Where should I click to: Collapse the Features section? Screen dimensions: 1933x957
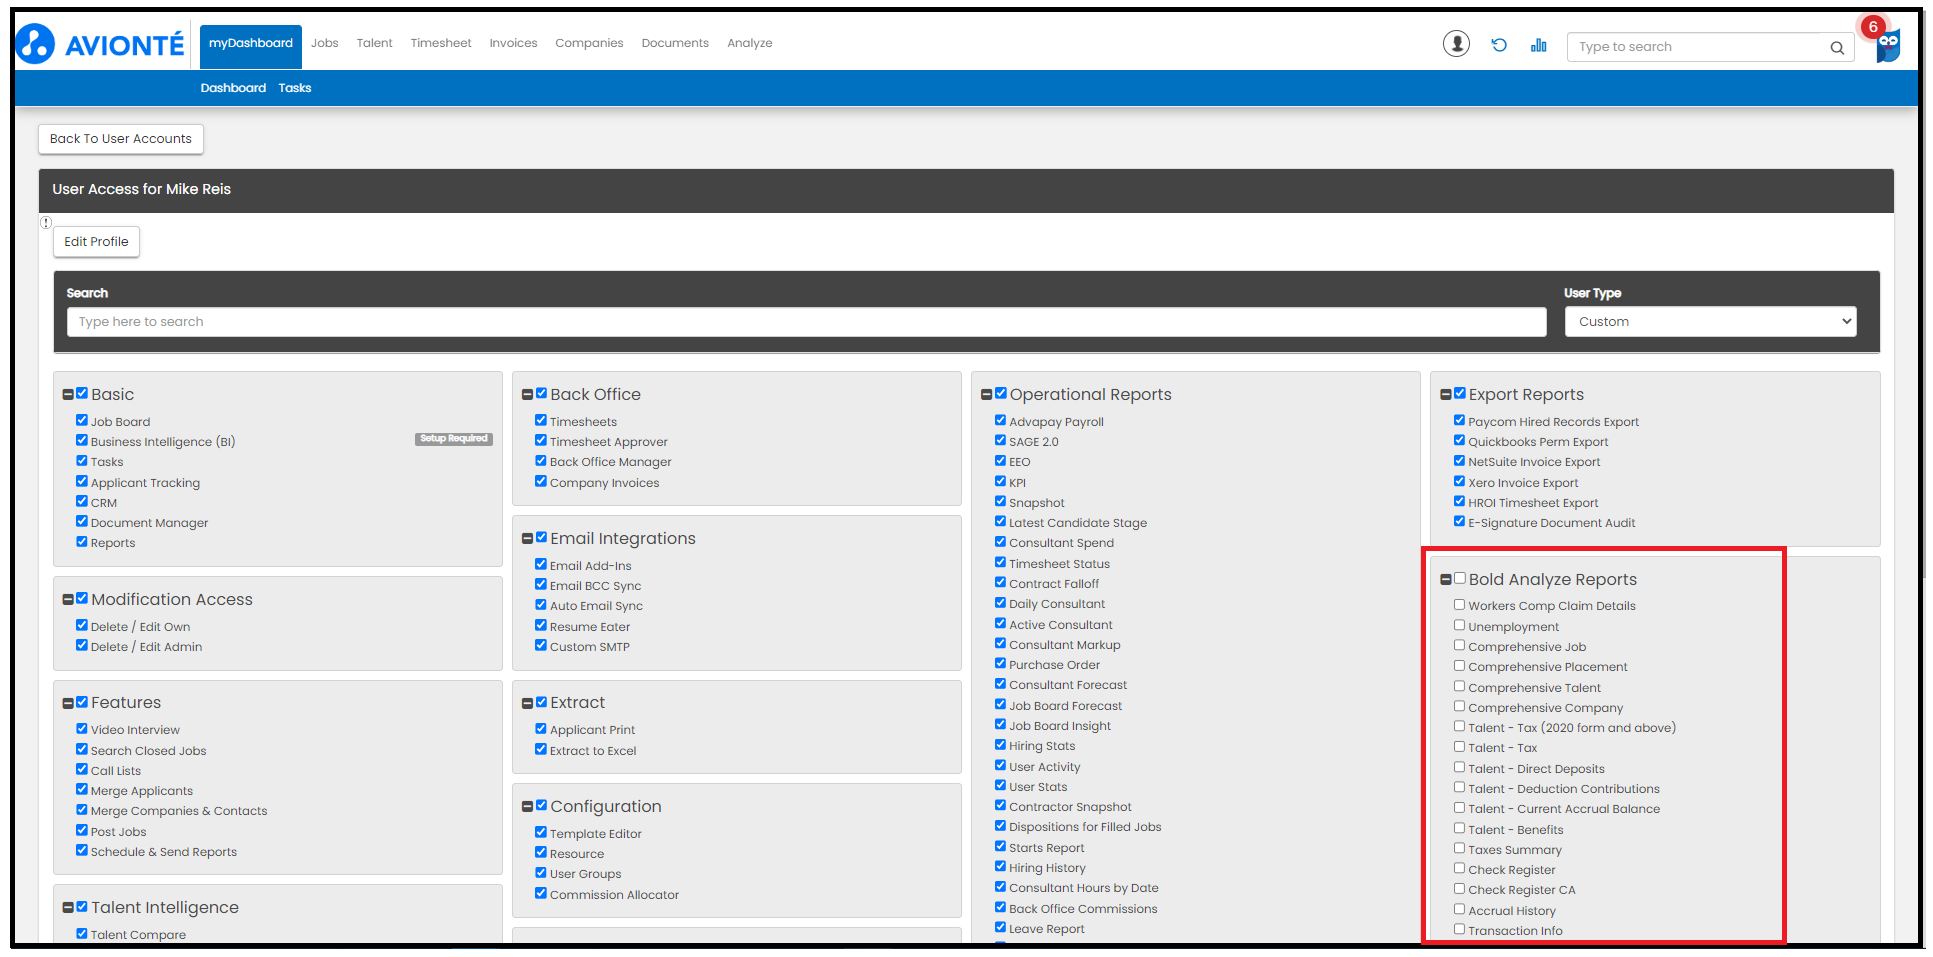(68, 703)
